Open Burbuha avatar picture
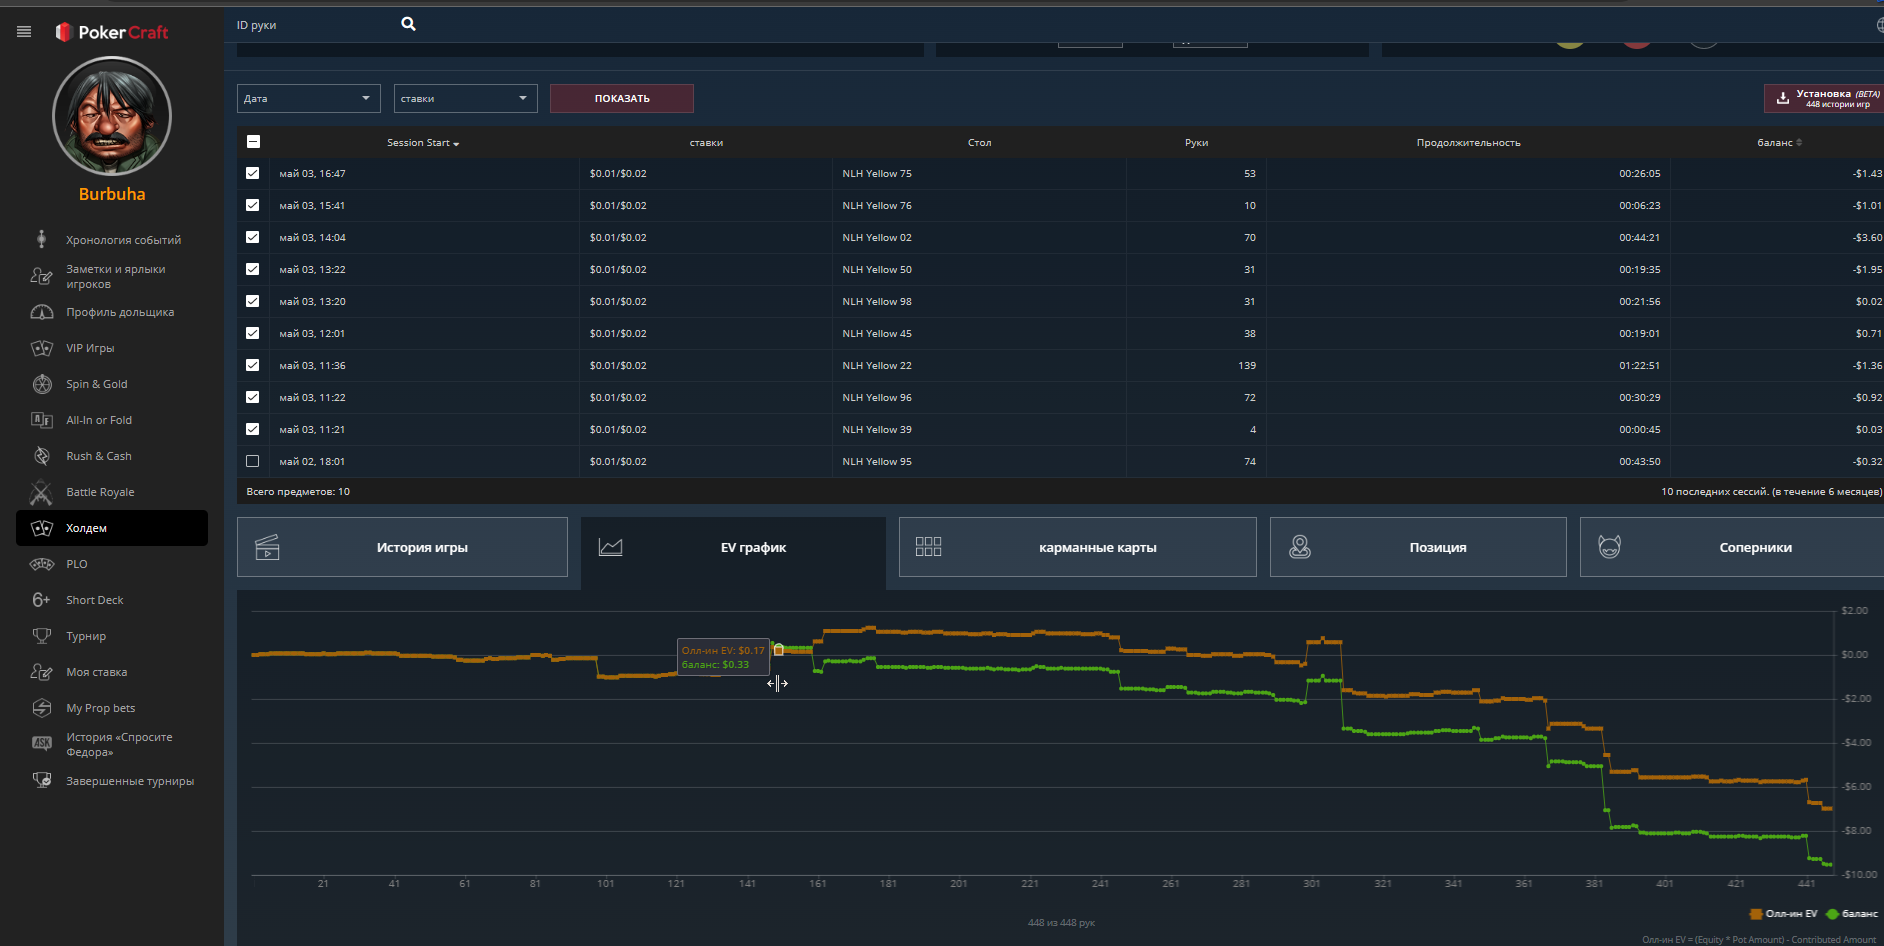This screenshot has width=1884, height=946. pos(112,116)
